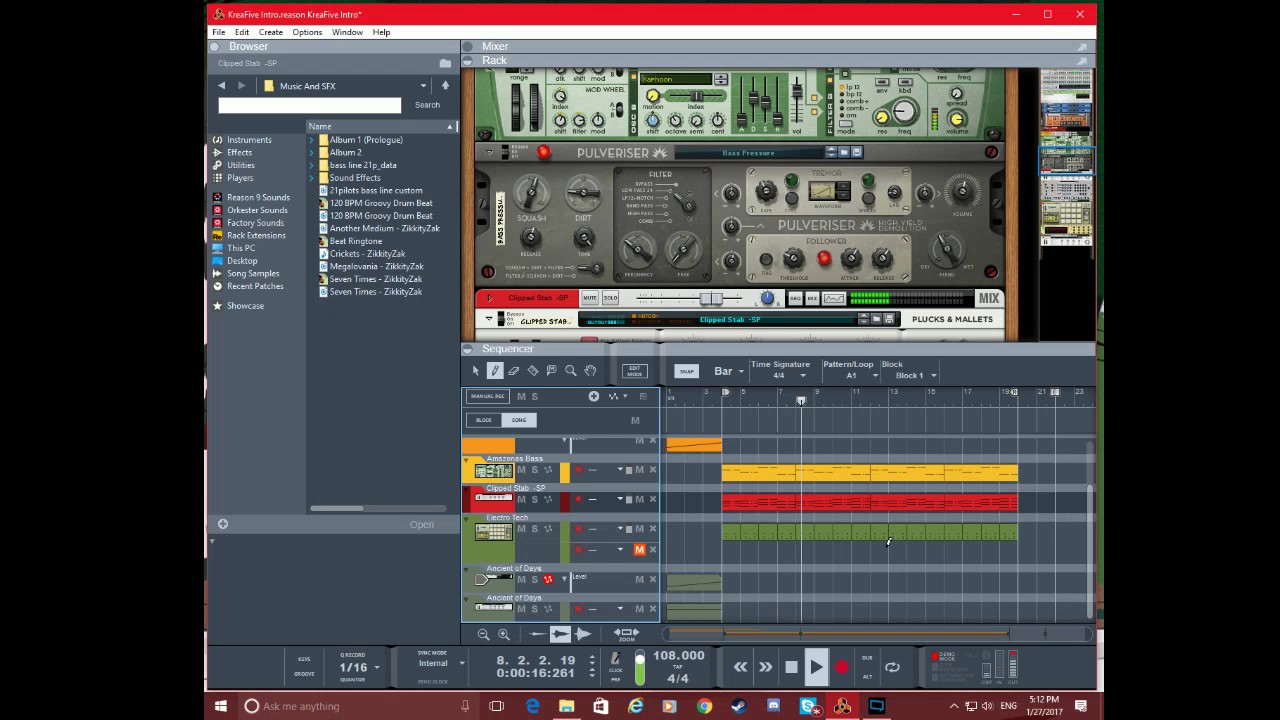Open the Edit menu
The width and height of the screenshot is (1280, 720).
(242, 32)
